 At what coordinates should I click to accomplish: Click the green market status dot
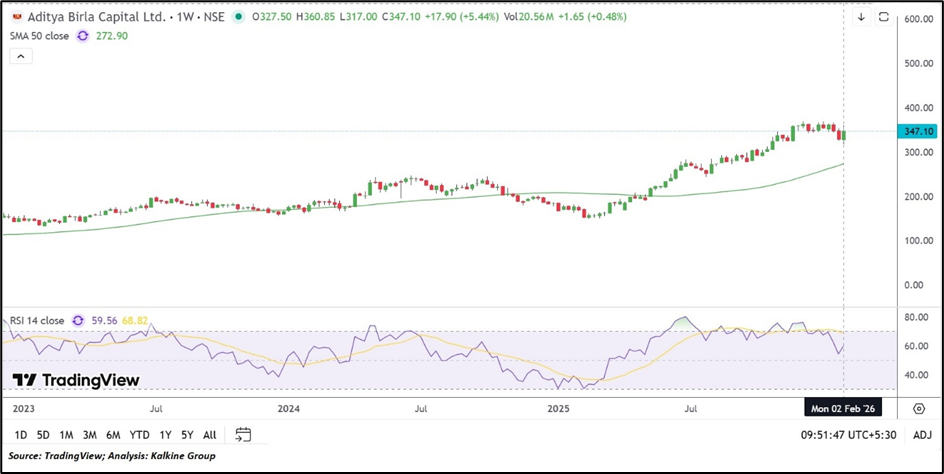pos(238,17)
